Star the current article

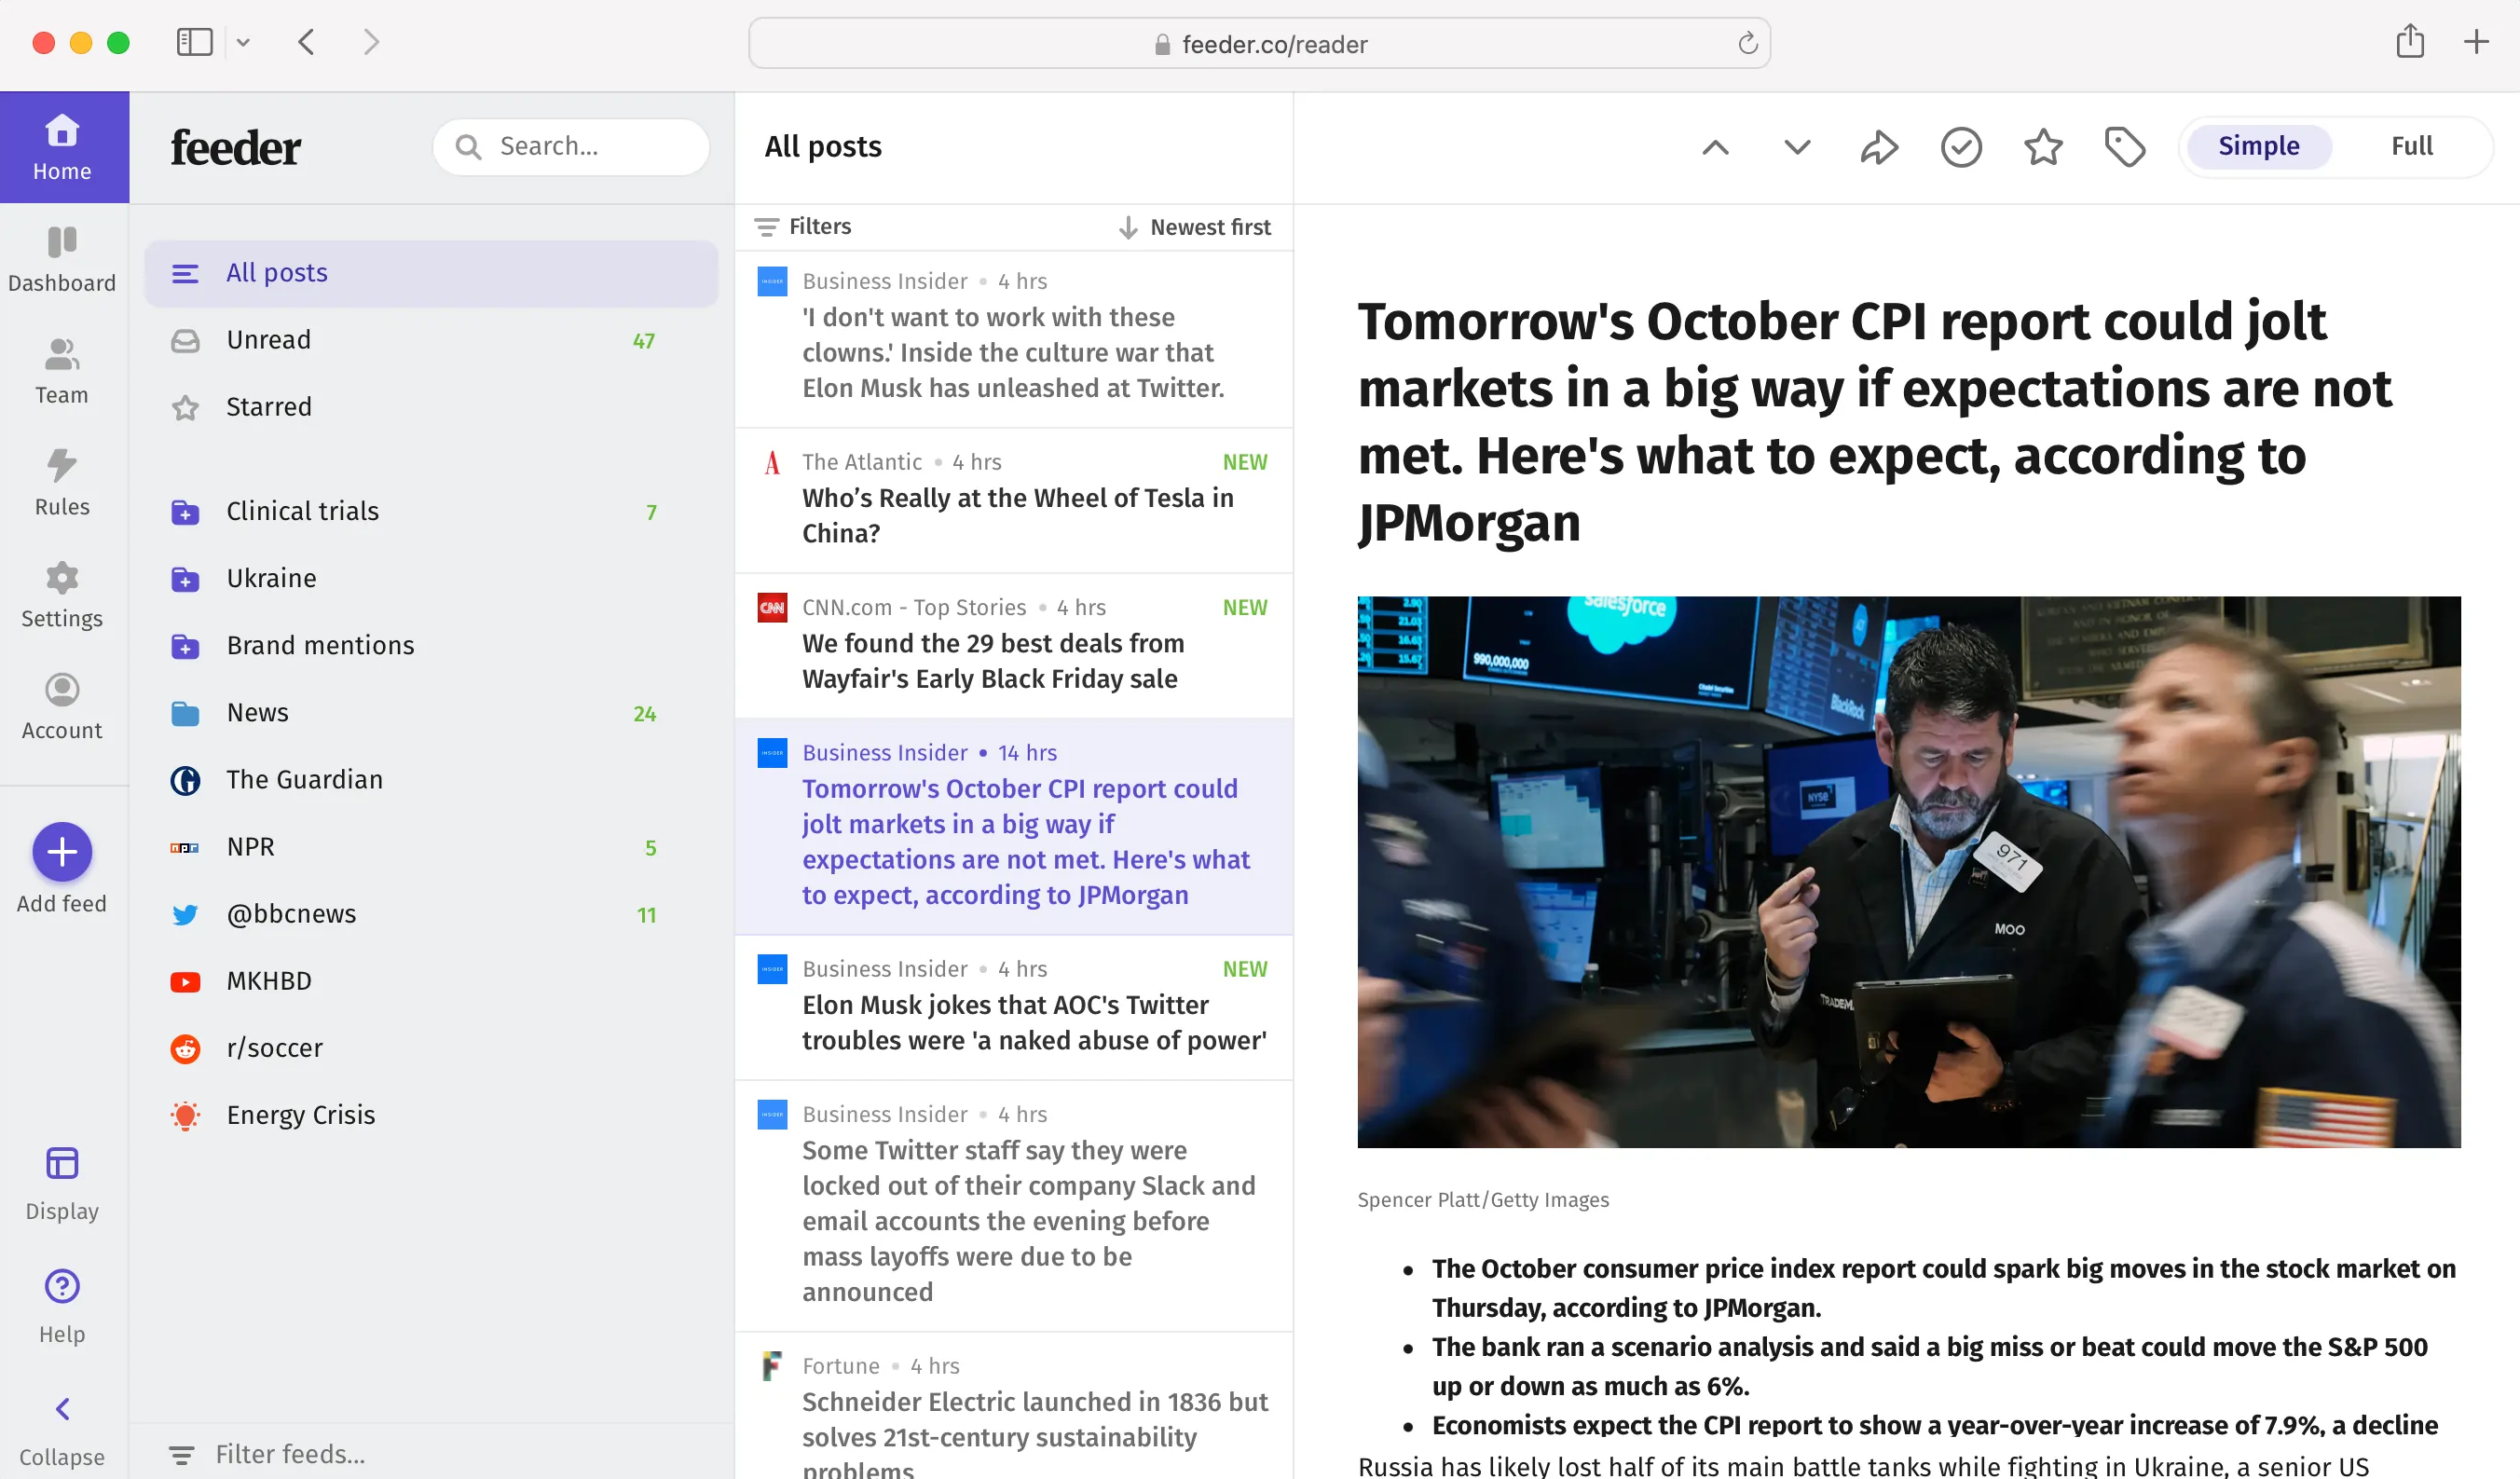point(2042,147)
